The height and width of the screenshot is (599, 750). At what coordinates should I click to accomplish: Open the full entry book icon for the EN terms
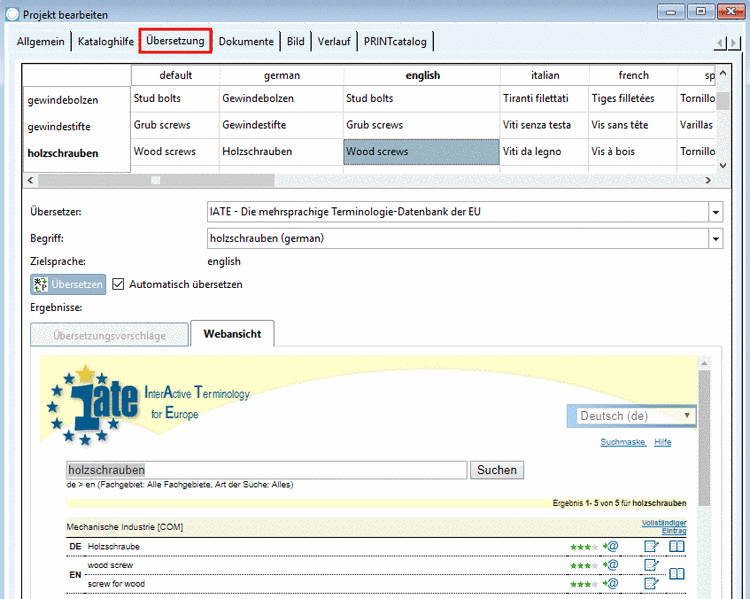pos(676,573)
